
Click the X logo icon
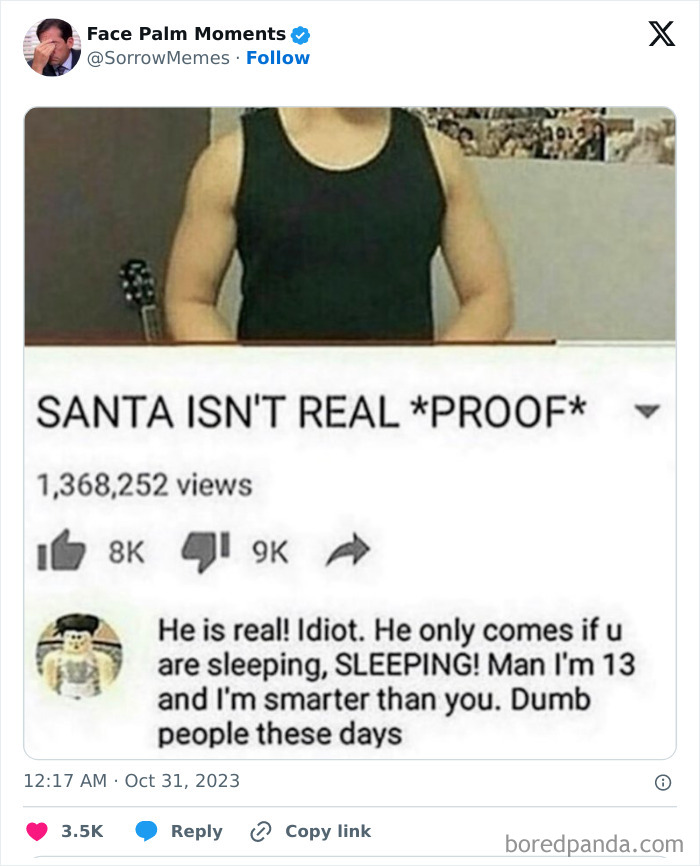[661, 34]
